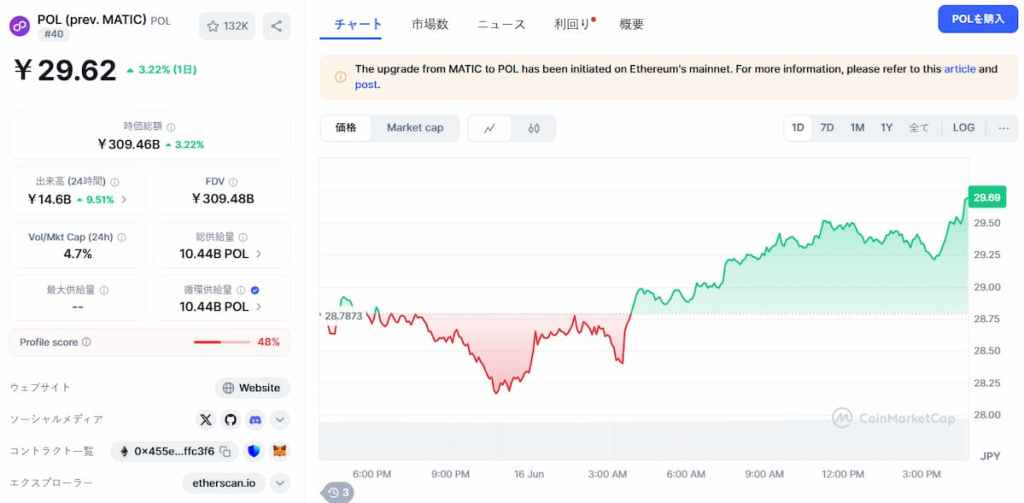Viewport: 1024px width, 503px height.
Task: Show info tooltip for 出来高 (24時間)
Action: pos(115,182)
